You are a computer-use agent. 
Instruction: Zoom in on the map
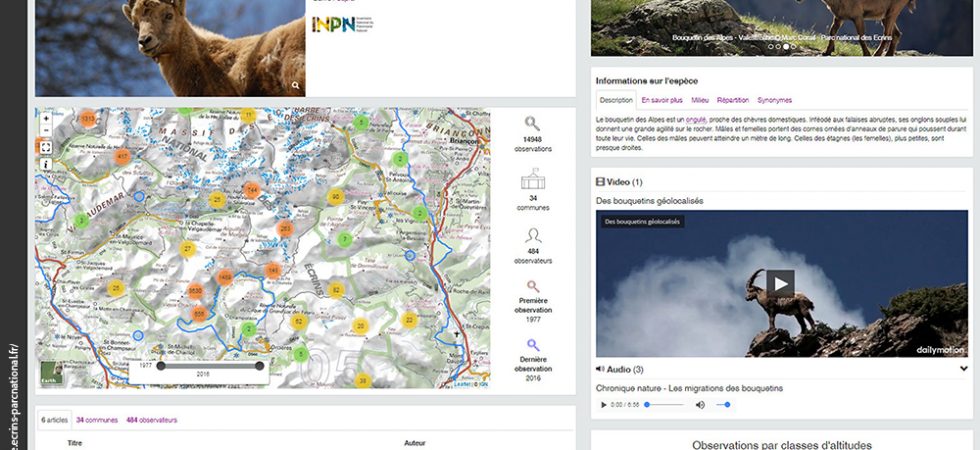(46, 118)
